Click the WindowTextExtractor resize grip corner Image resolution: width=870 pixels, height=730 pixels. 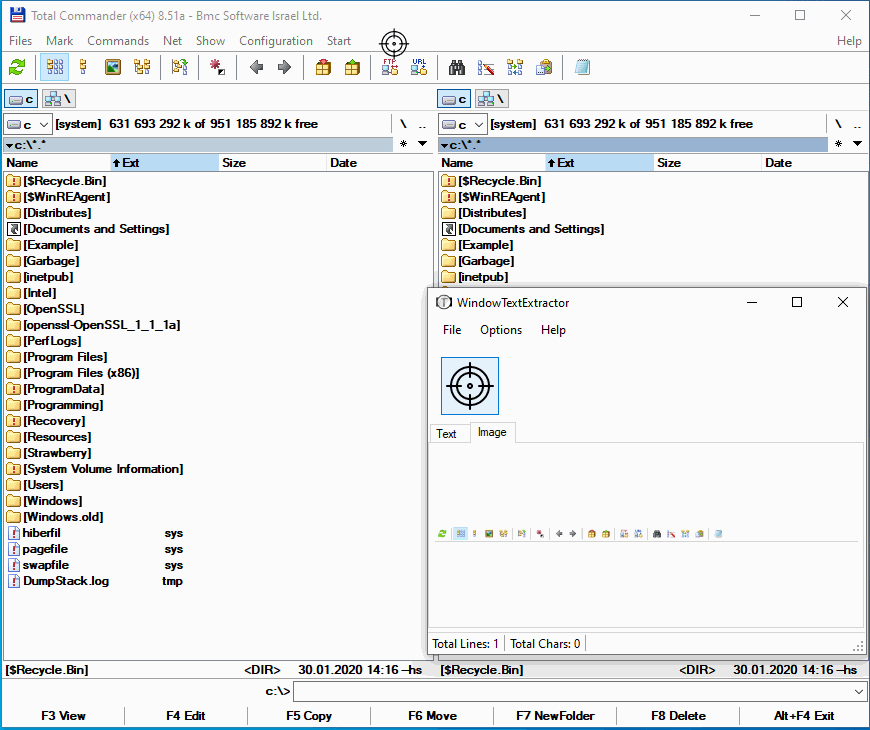click(x=858, y=646)
